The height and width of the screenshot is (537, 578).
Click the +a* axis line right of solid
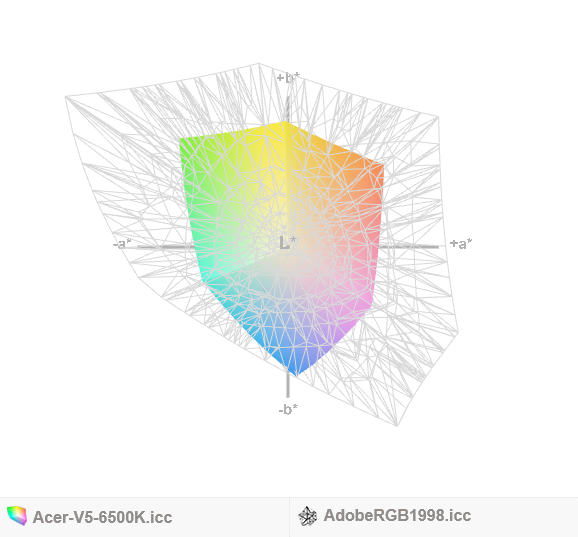(409, 247)
